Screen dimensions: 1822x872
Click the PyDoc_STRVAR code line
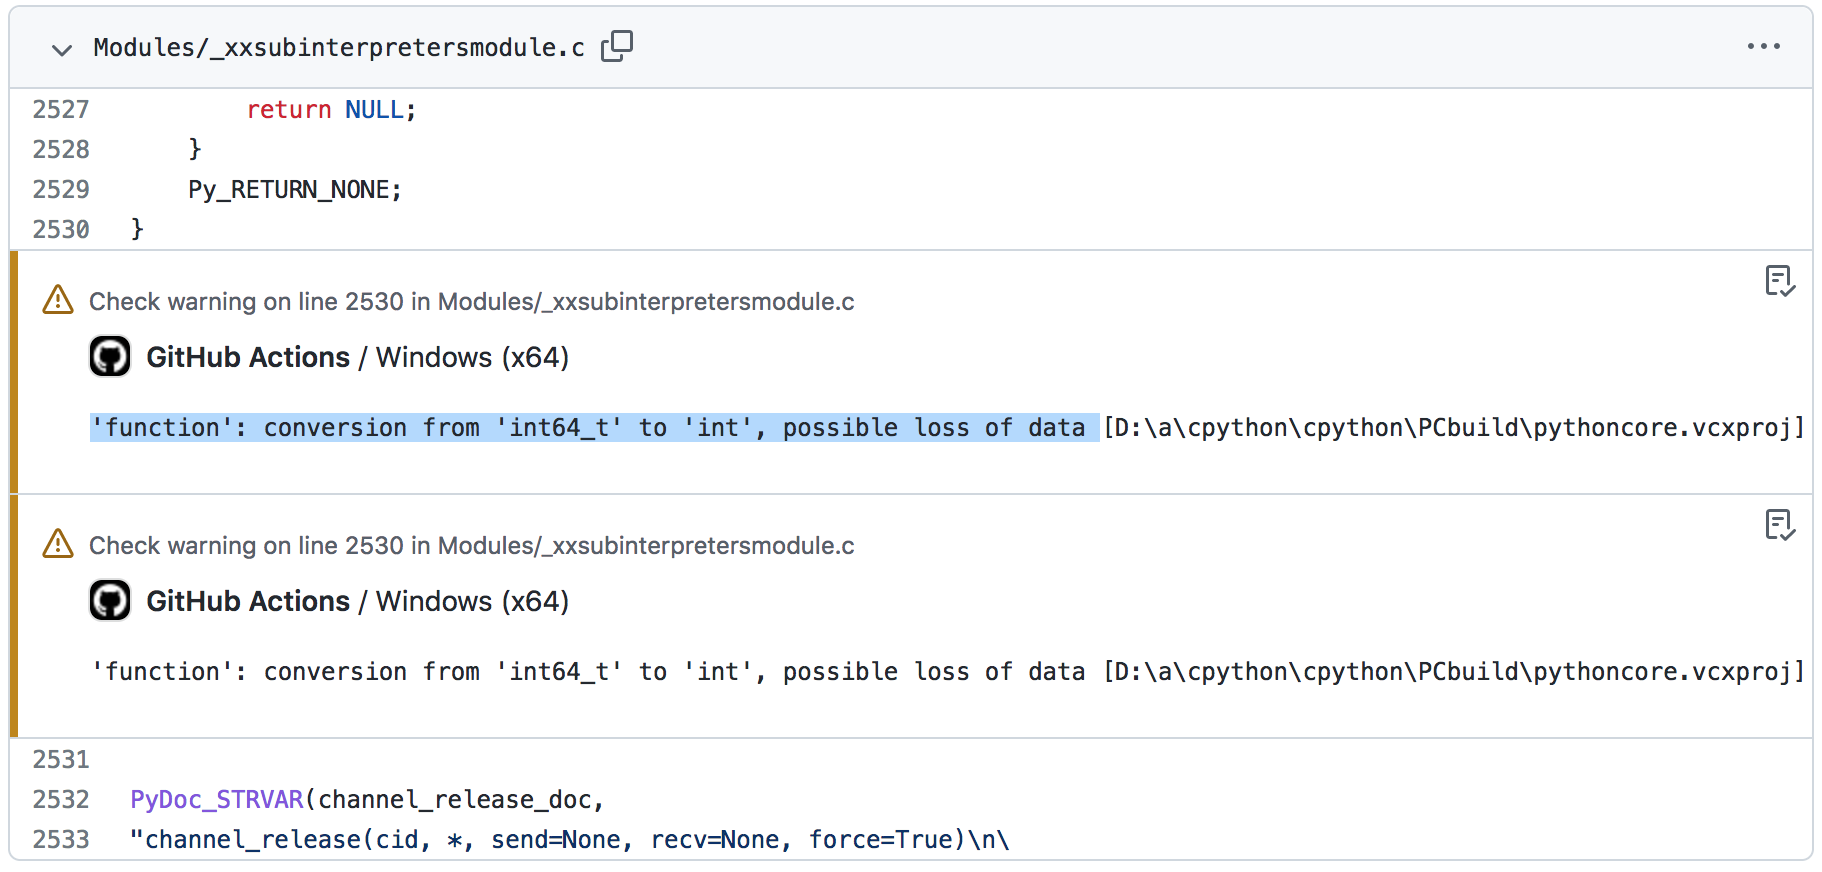[x=367, y=799]
